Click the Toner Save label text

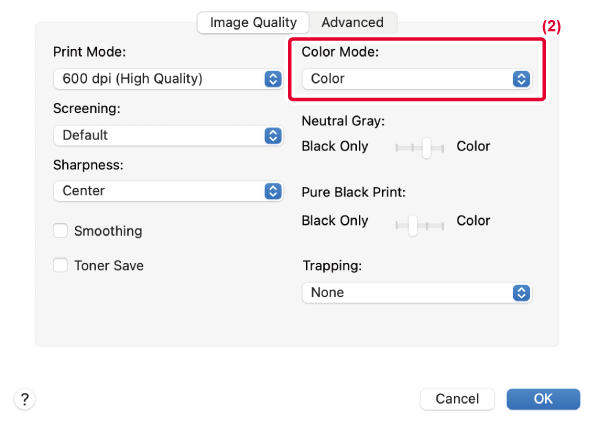coord(109,266)
